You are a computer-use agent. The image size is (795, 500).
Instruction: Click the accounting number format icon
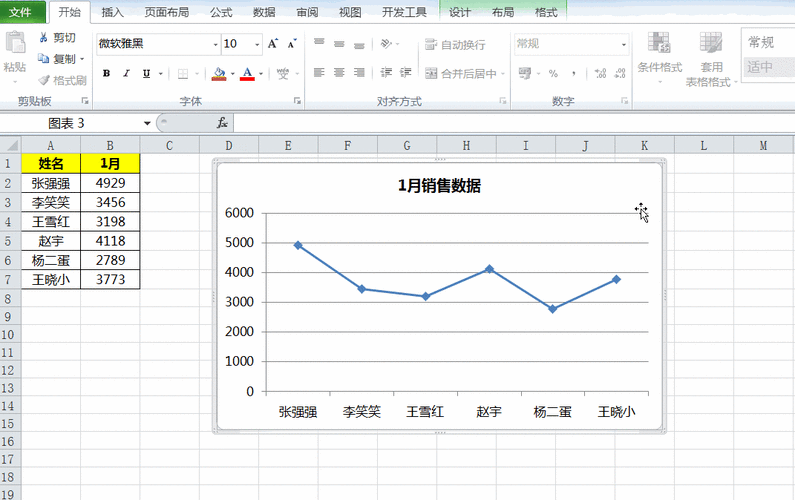(525, 74)
